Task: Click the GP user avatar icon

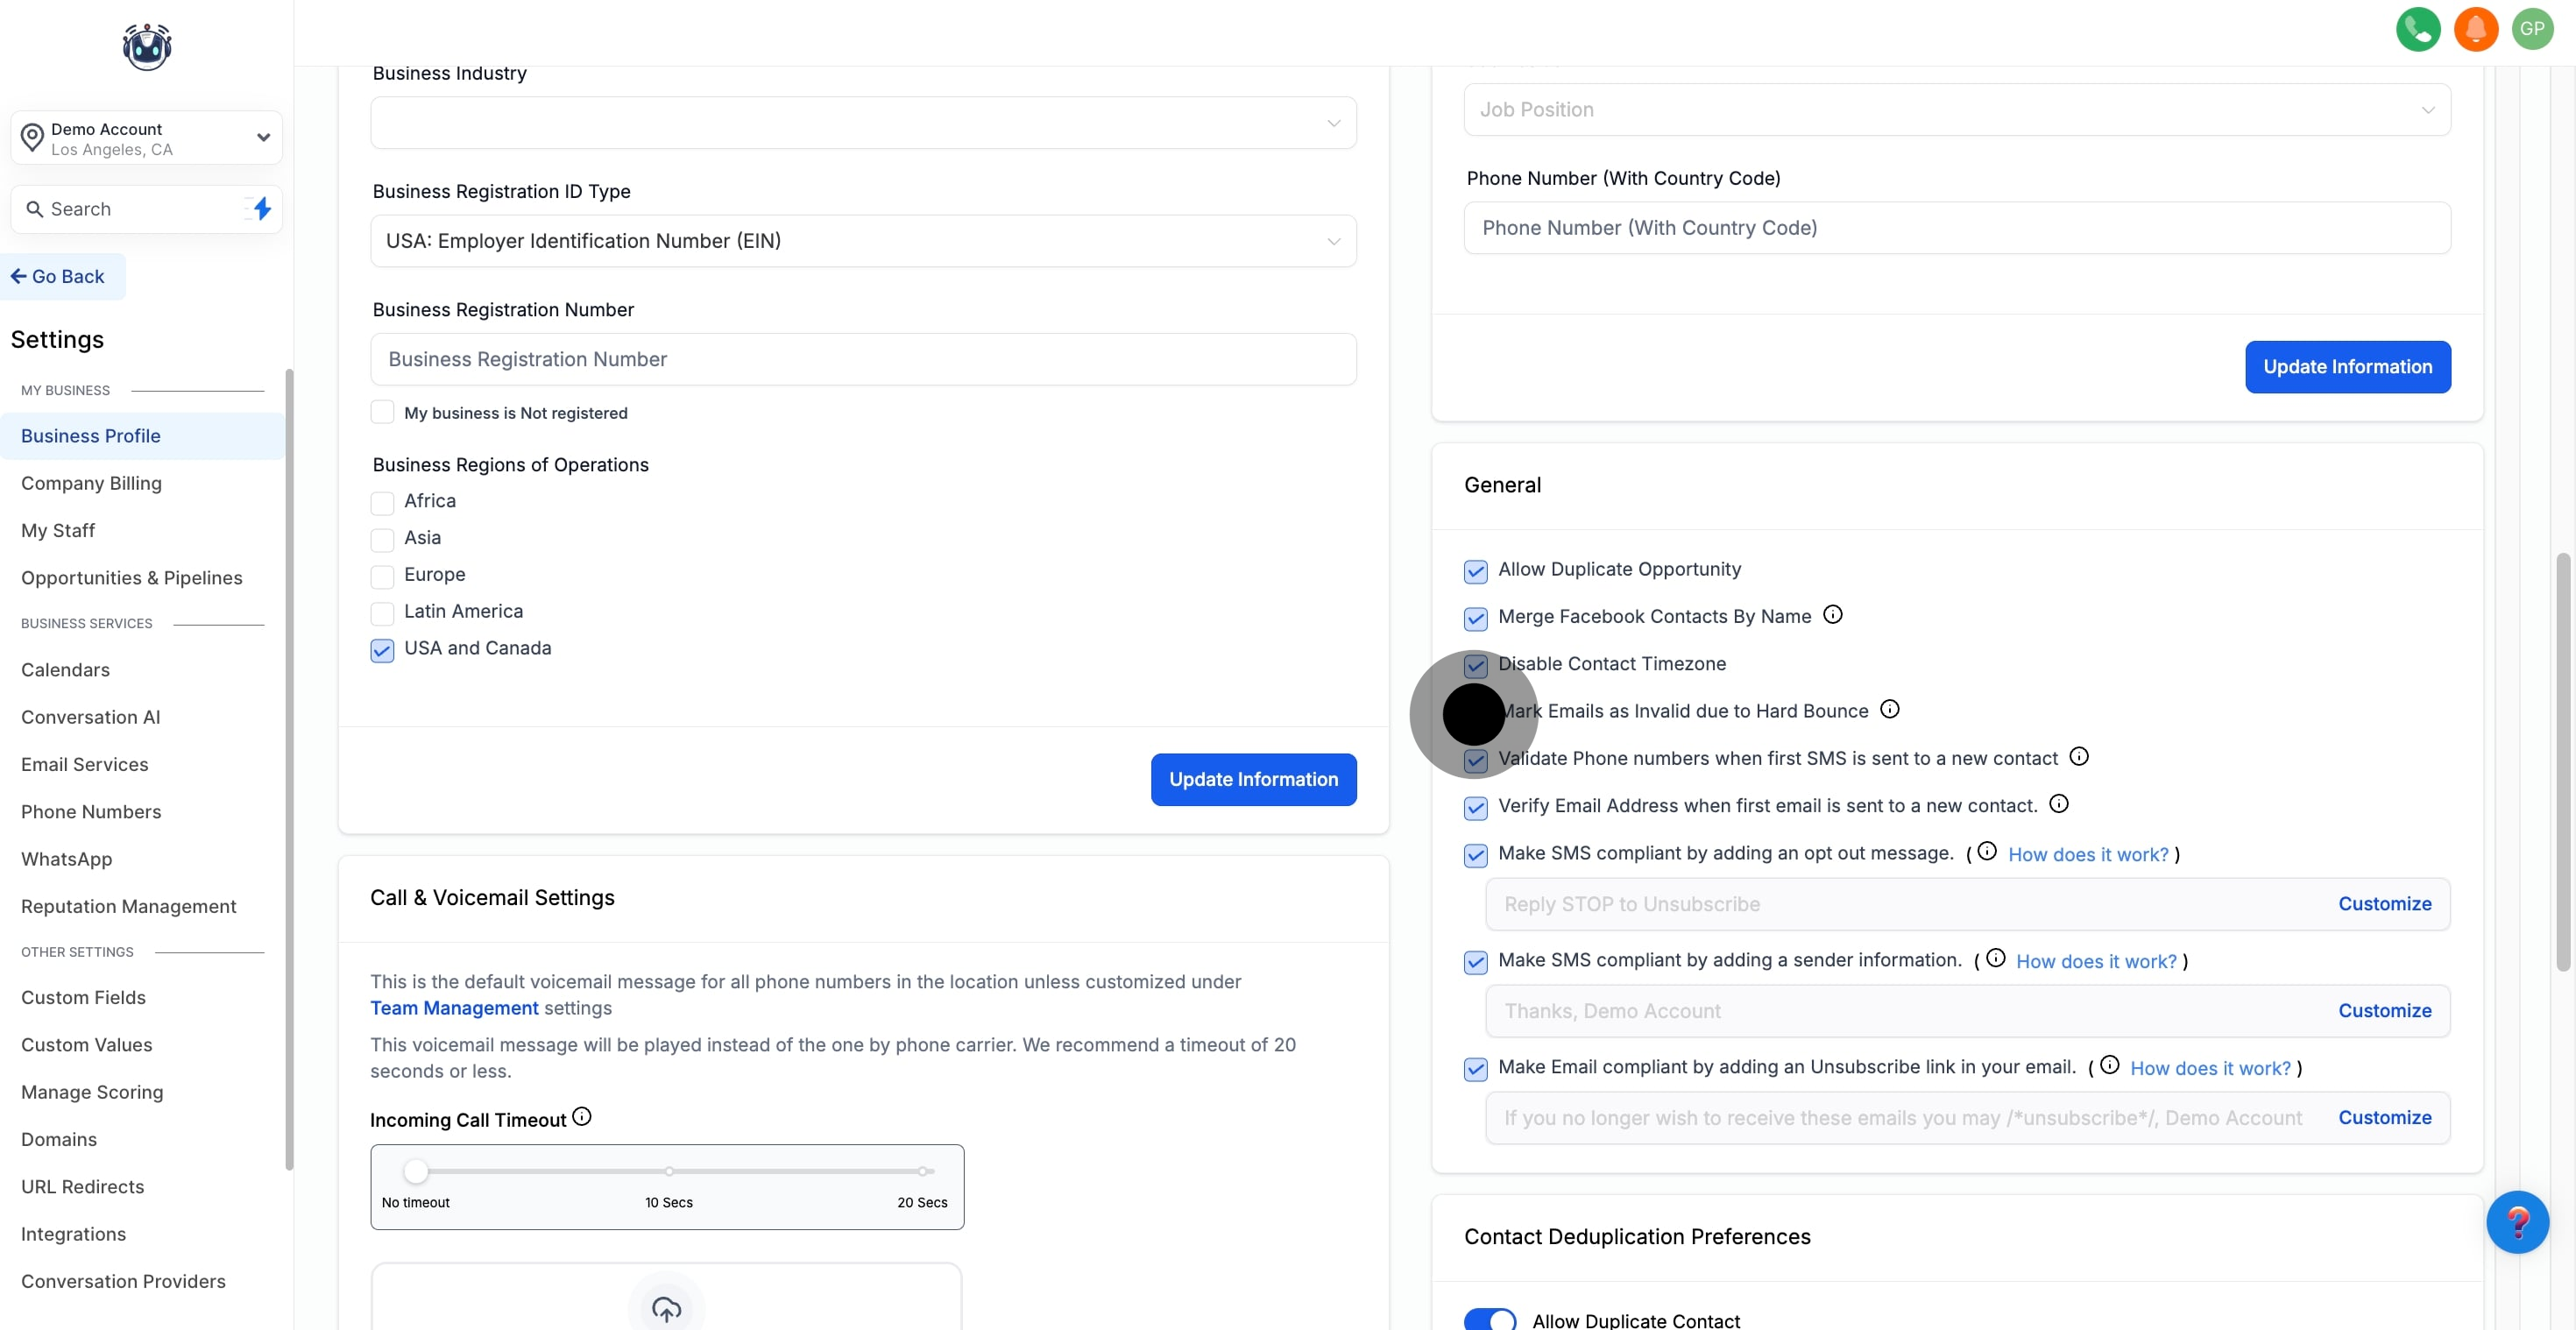Action: (2532, 29)
